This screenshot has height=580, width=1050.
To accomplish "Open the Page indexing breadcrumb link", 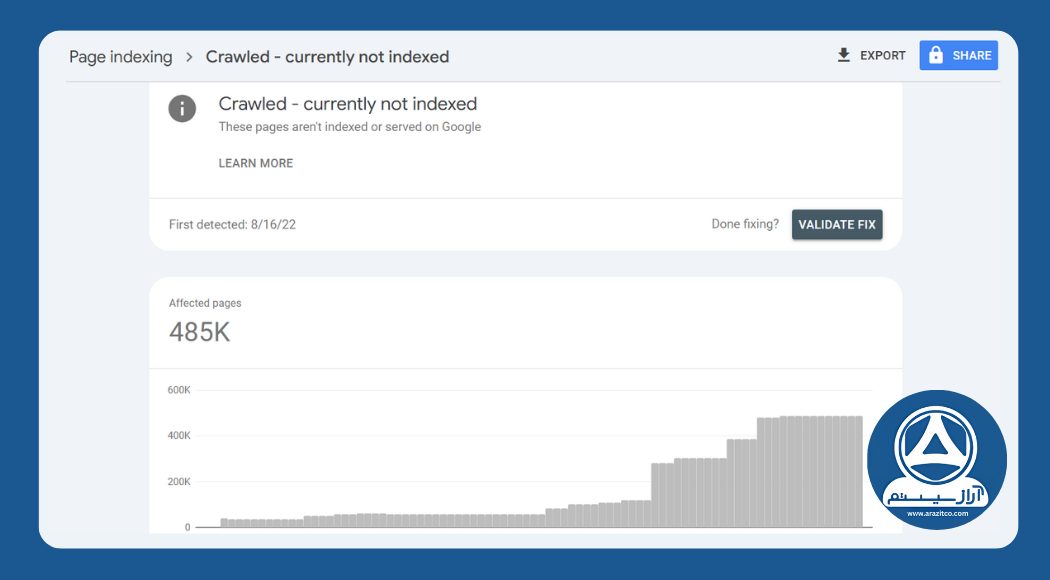I will pos(119,56).
